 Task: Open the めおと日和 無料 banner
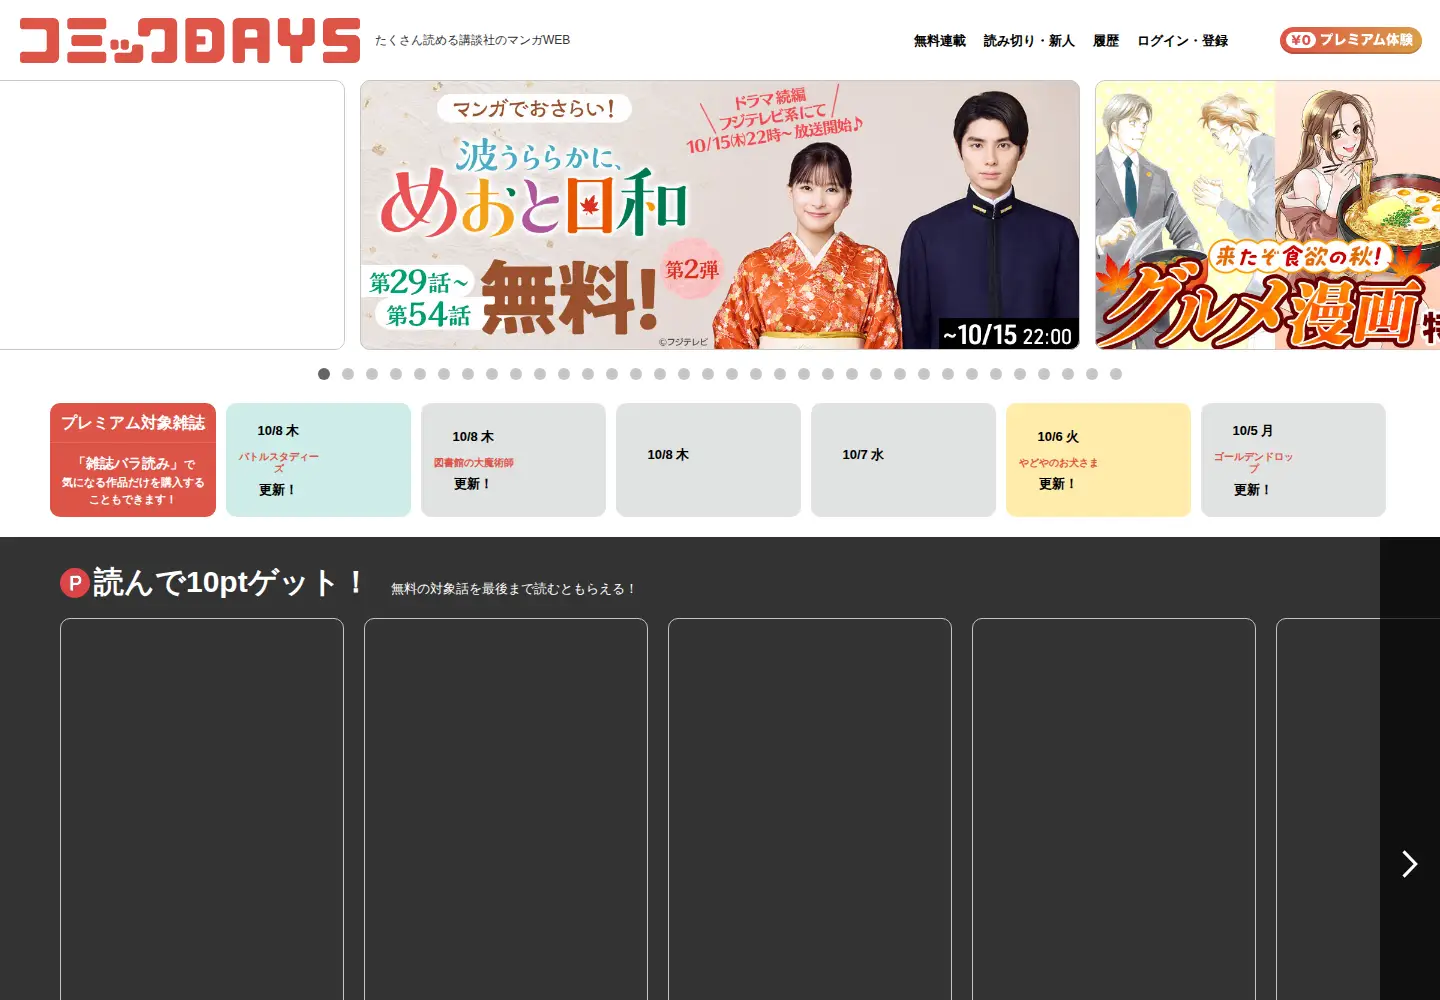(720, 215)
